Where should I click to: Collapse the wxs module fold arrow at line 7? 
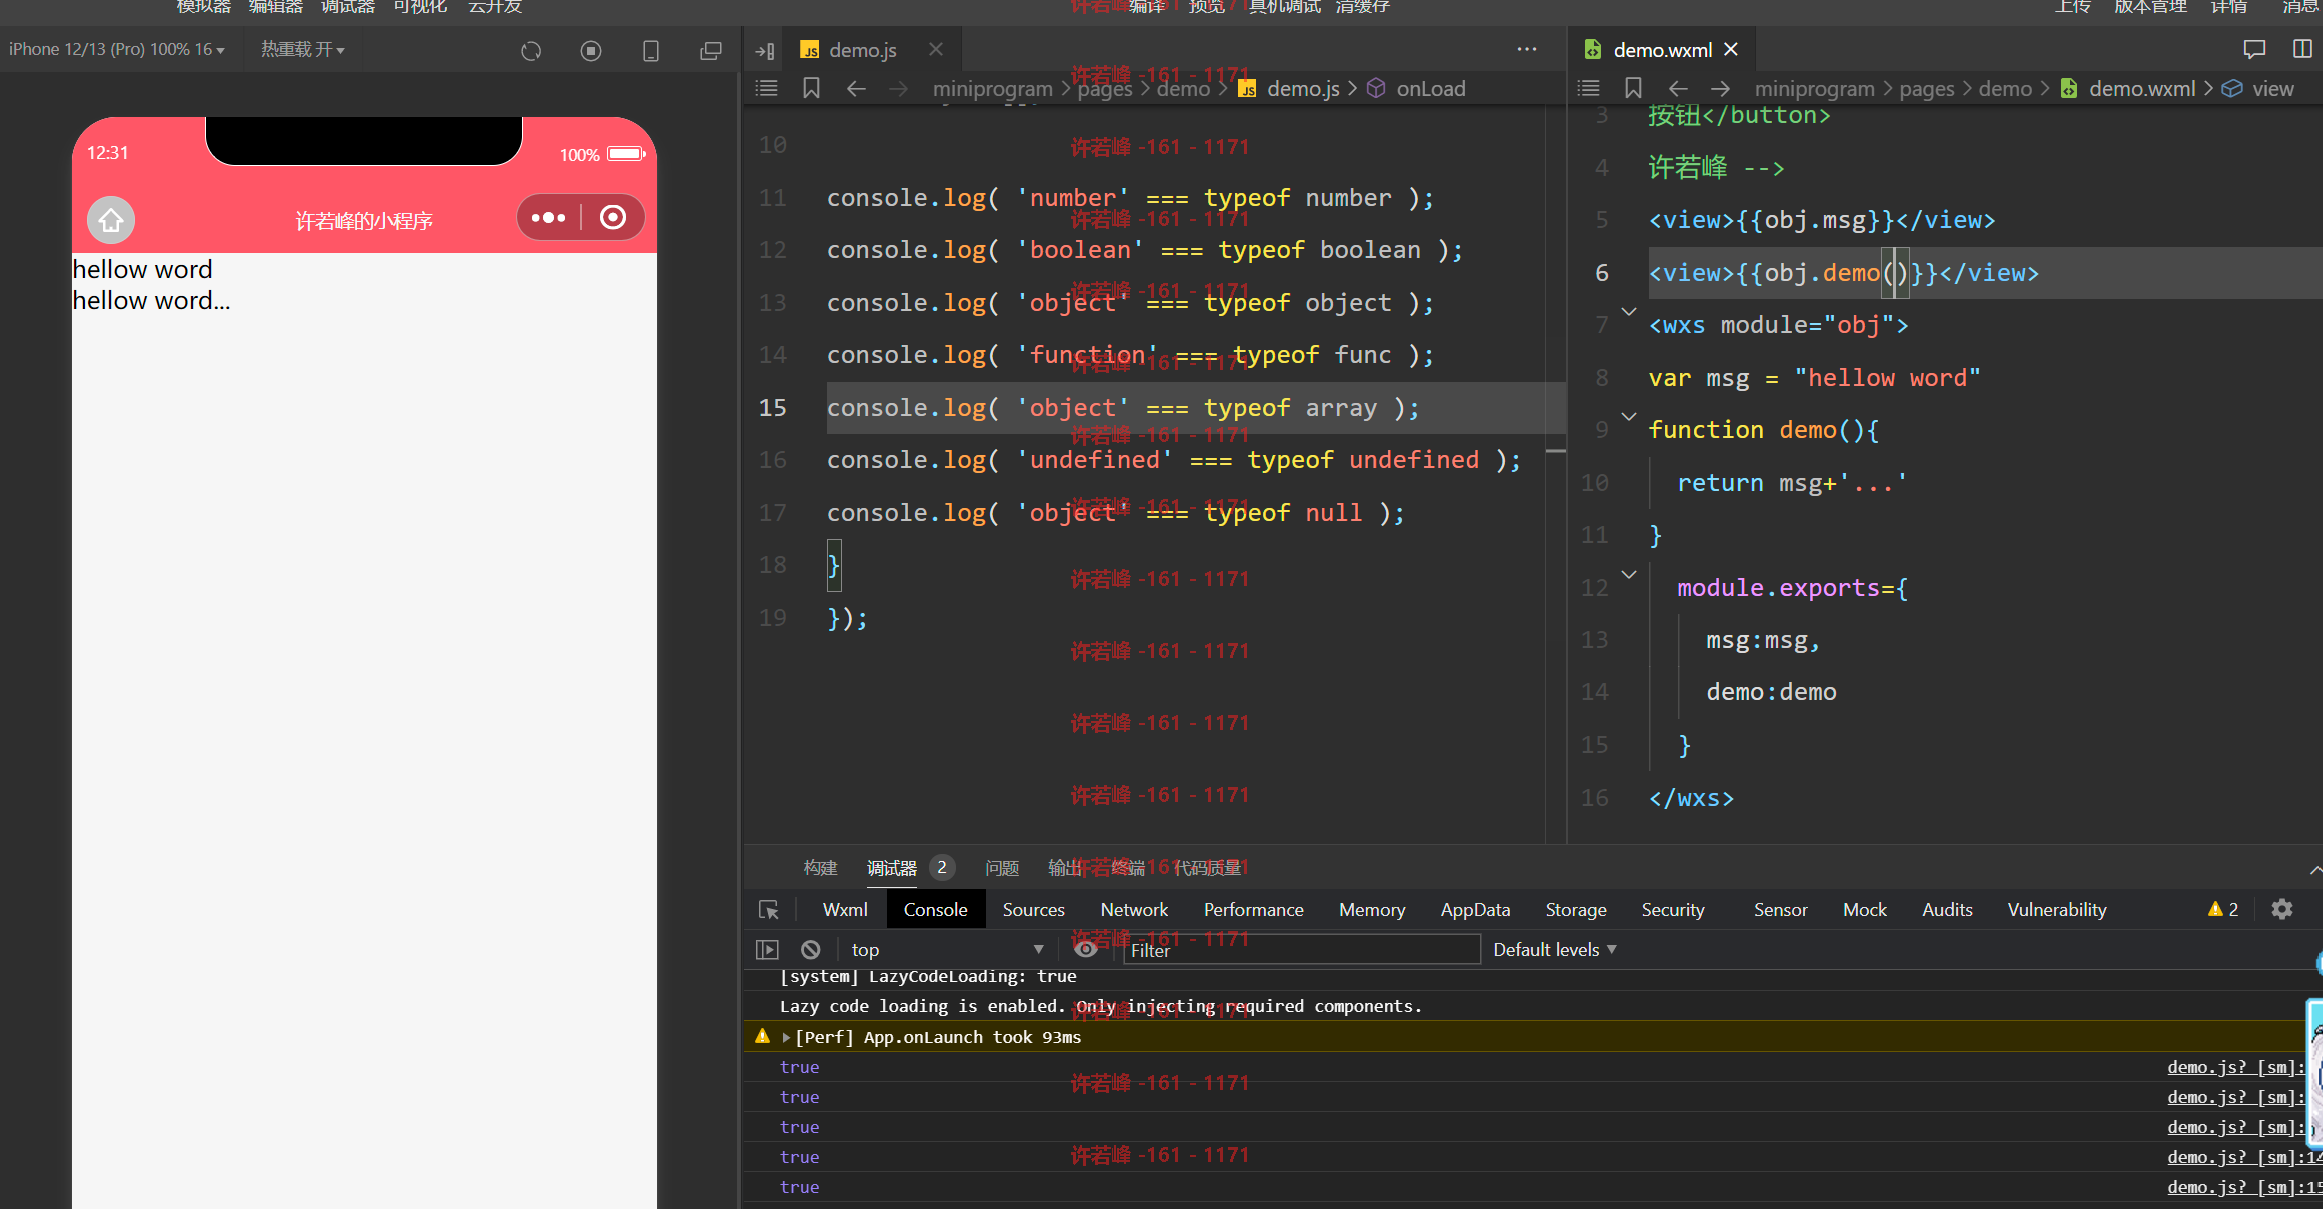pyautogui.click(x=1629, y=311)
